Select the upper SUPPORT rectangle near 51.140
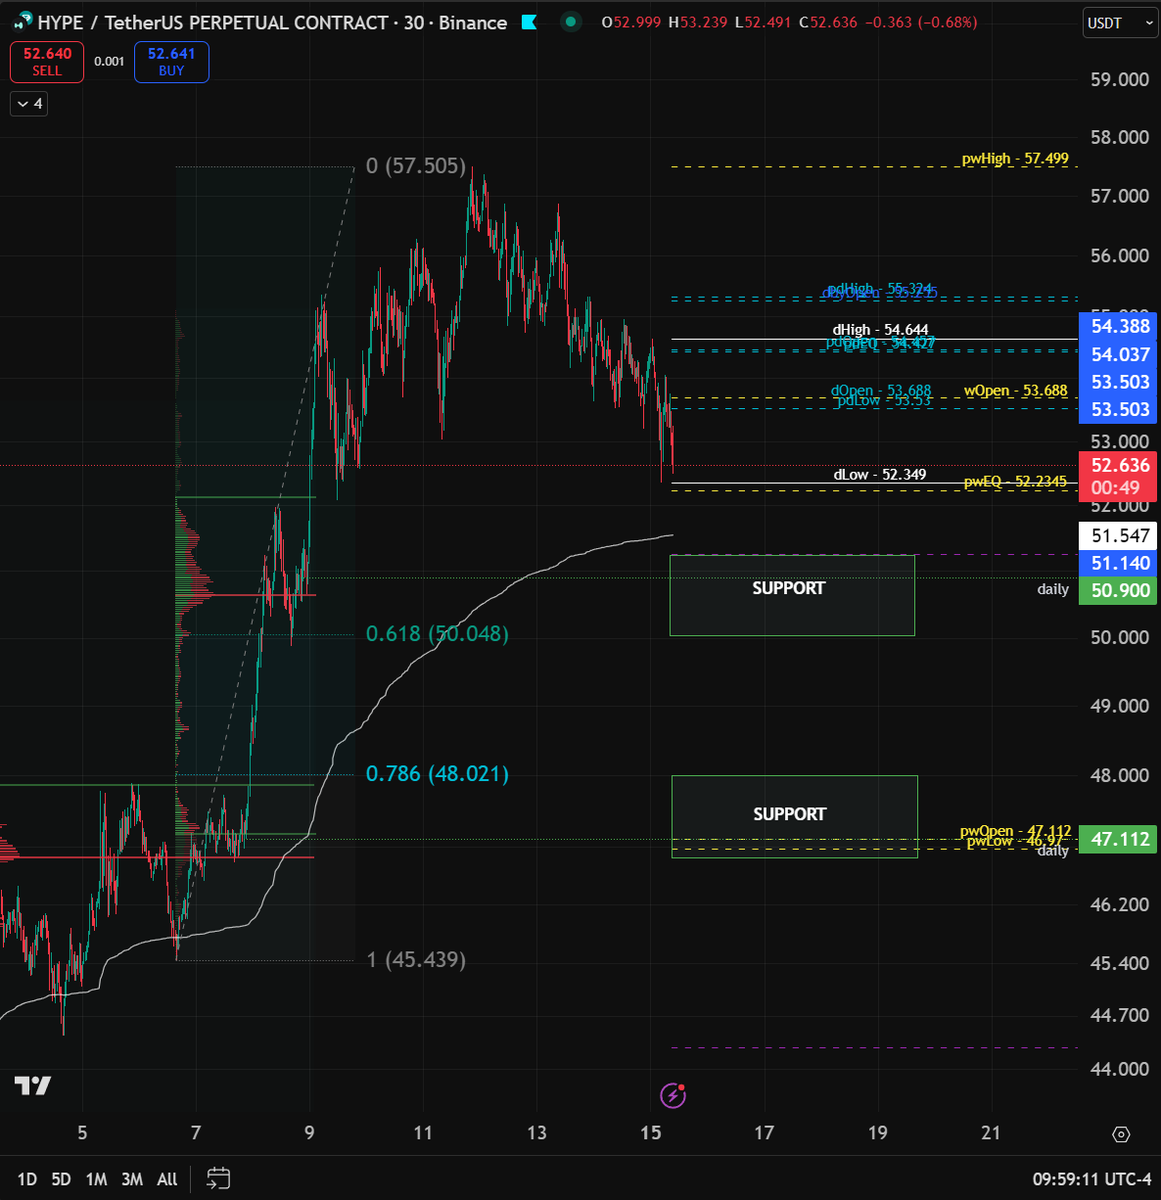1161x1200 pixels. 792,595
